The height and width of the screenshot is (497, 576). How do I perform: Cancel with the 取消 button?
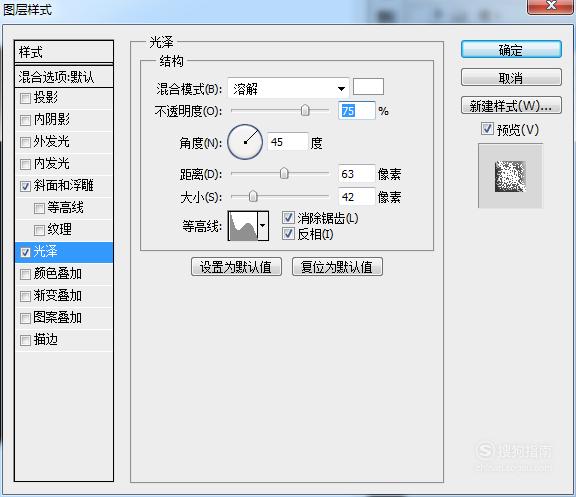[x=511, y=78]
